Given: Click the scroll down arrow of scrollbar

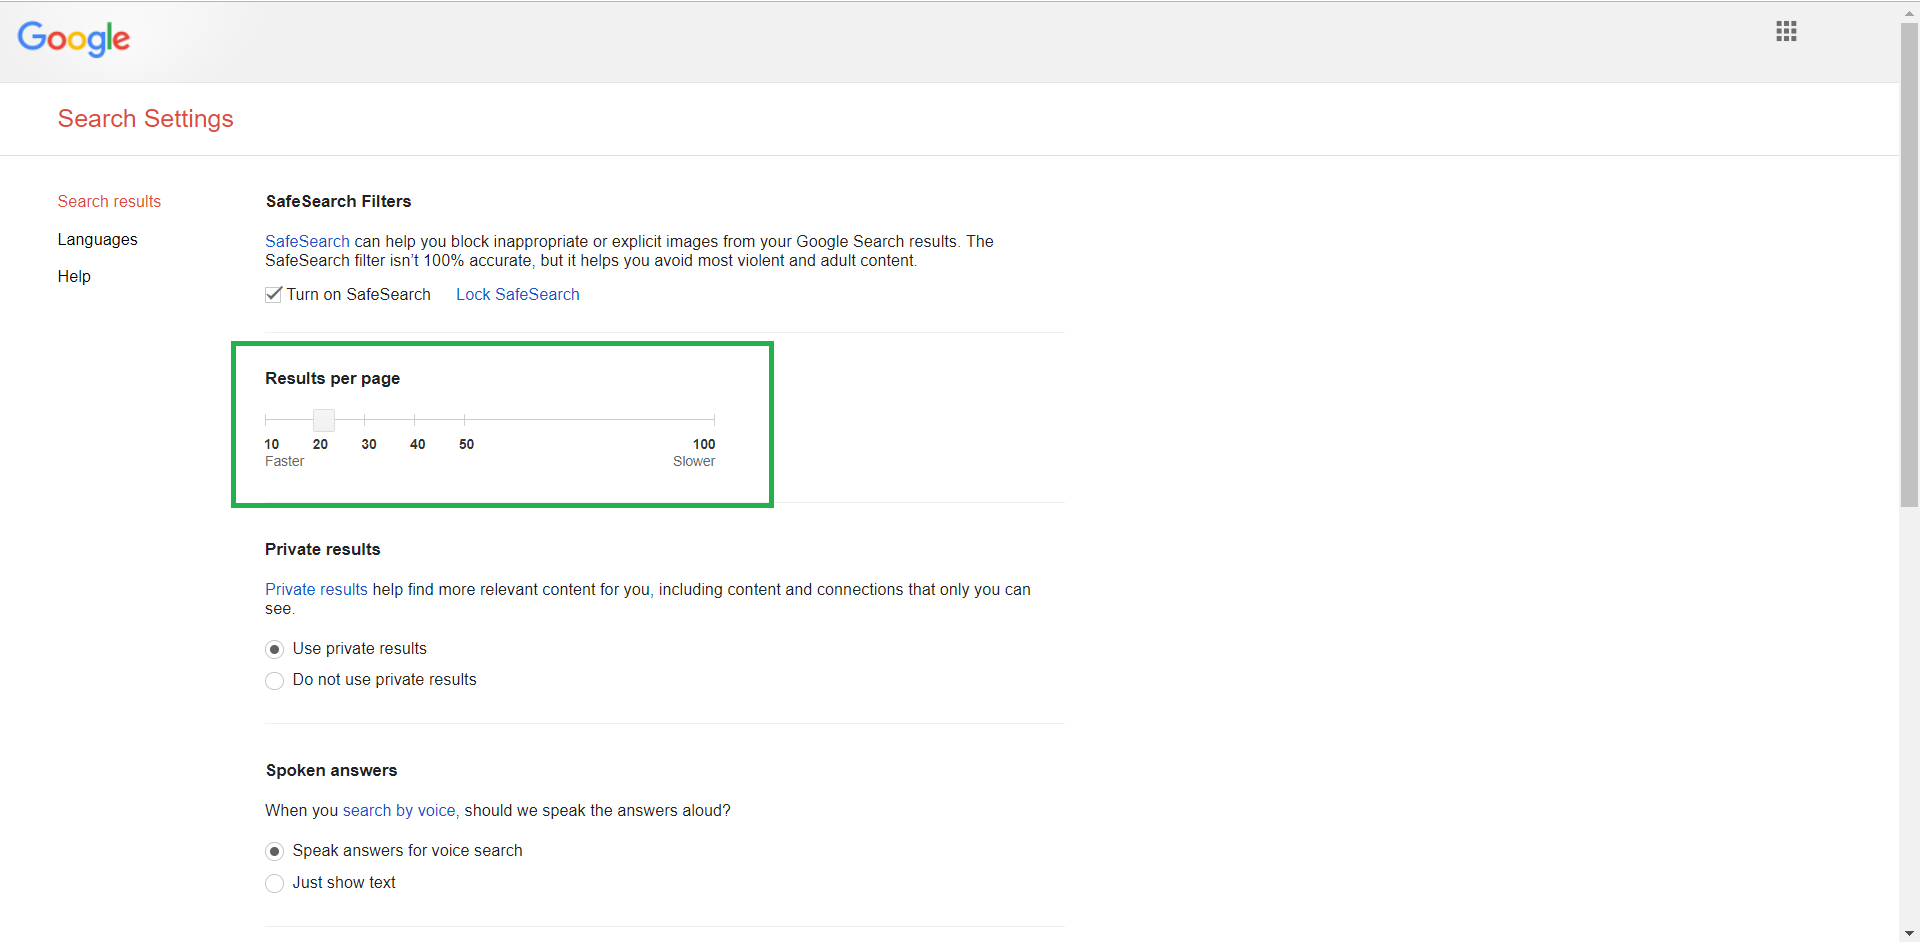Looking at the screenshot, I should point(1909,933).
